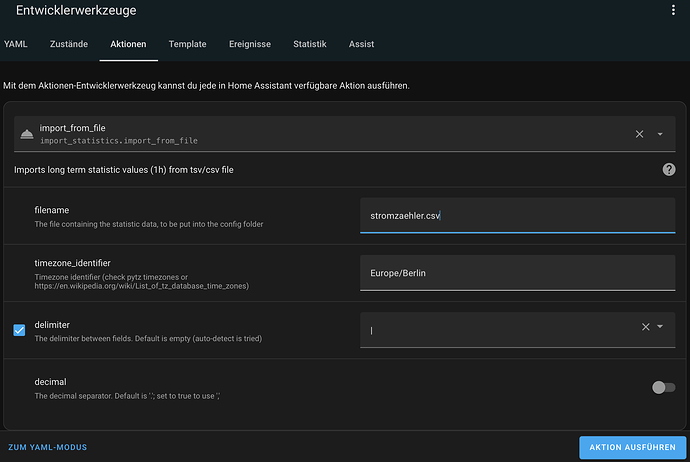Open the three-dot overflow menu

point(673,10)
